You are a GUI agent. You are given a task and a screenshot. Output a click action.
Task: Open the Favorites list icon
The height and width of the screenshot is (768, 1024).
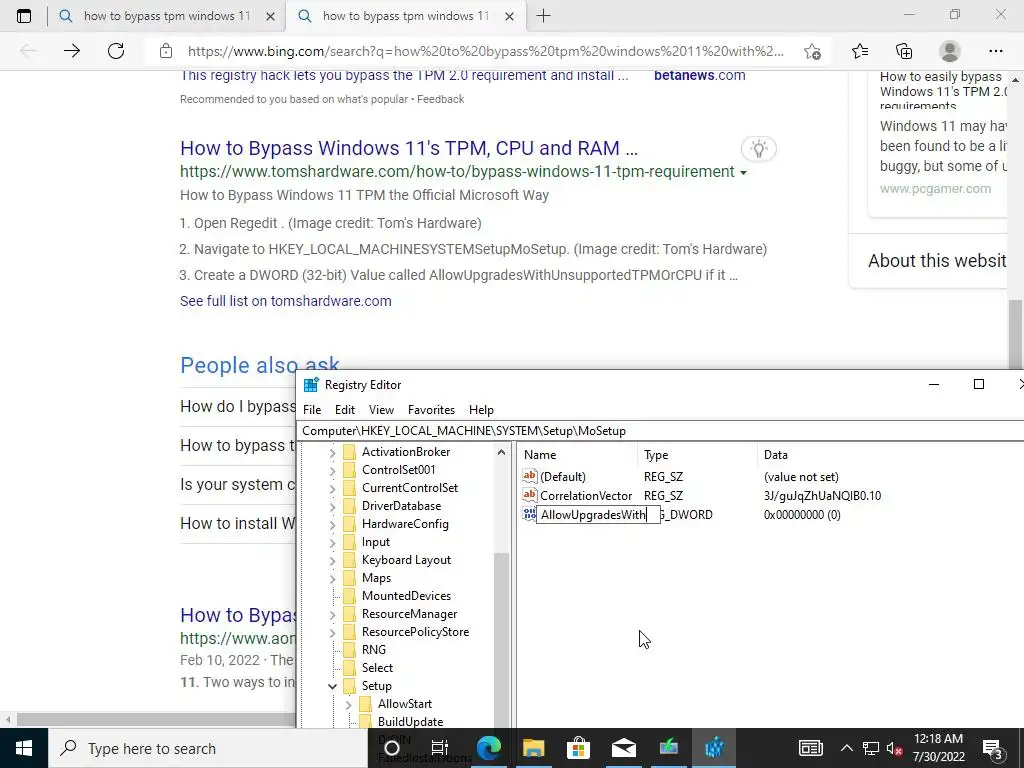tap(860, 51)
